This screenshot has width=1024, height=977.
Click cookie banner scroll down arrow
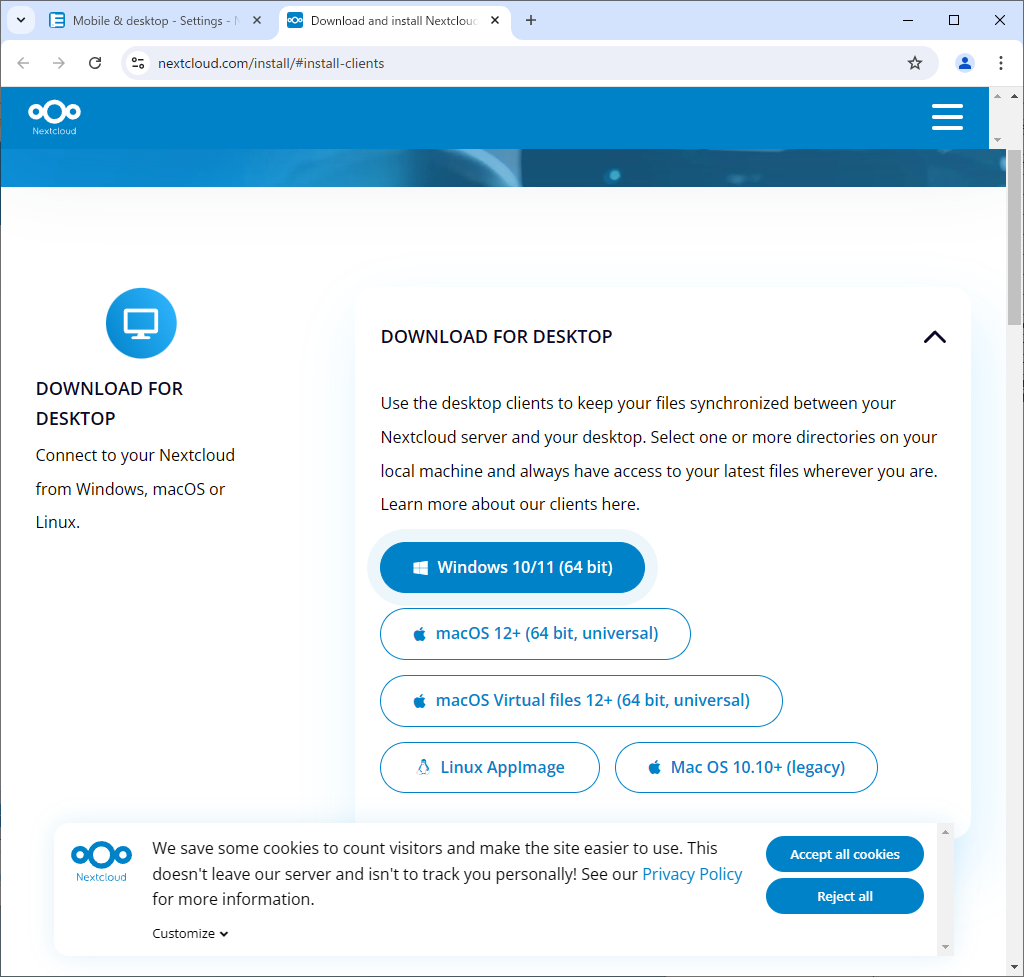pyautogui.click(x=945, y=946)
